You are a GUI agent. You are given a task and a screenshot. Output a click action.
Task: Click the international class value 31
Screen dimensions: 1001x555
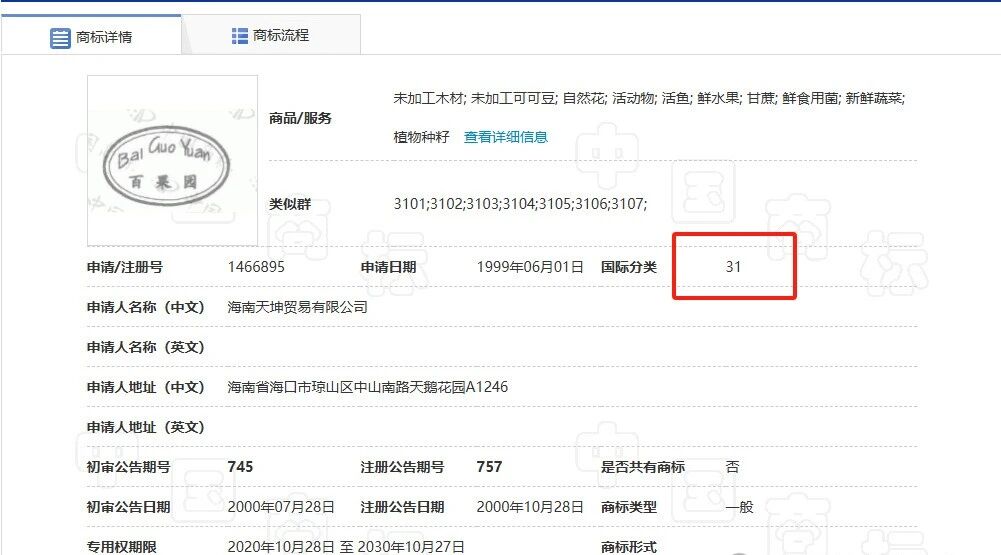[x=733, y=267]
